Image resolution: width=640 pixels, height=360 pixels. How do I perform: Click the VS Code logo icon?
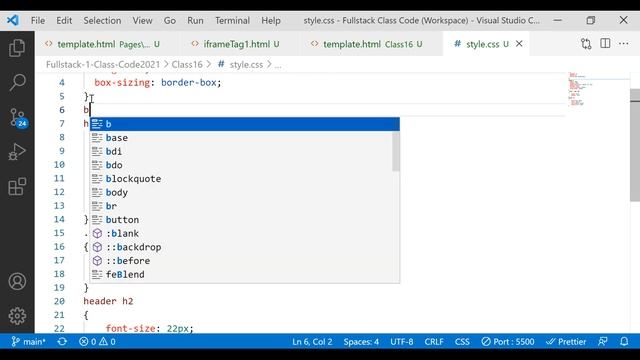[x=13, y=20]
